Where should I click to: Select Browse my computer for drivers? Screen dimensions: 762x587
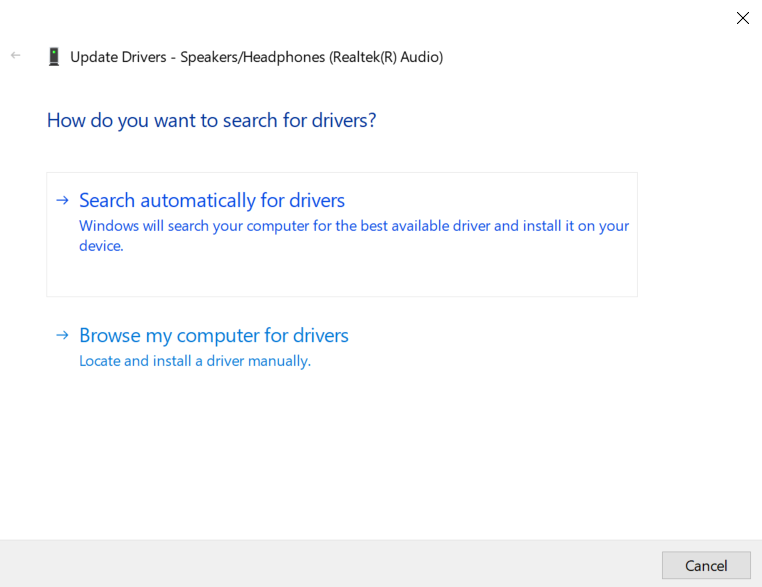click(x=214, y=335)
